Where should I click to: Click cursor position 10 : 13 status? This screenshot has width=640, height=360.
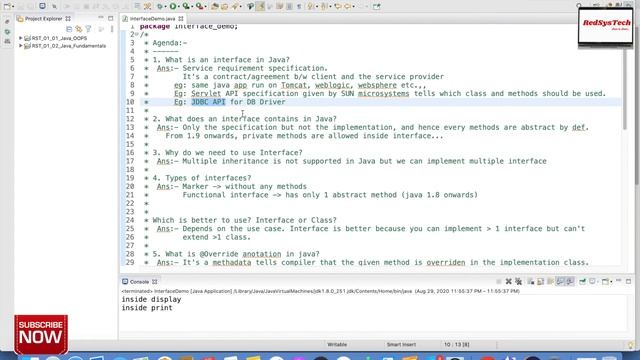(457, 344)
